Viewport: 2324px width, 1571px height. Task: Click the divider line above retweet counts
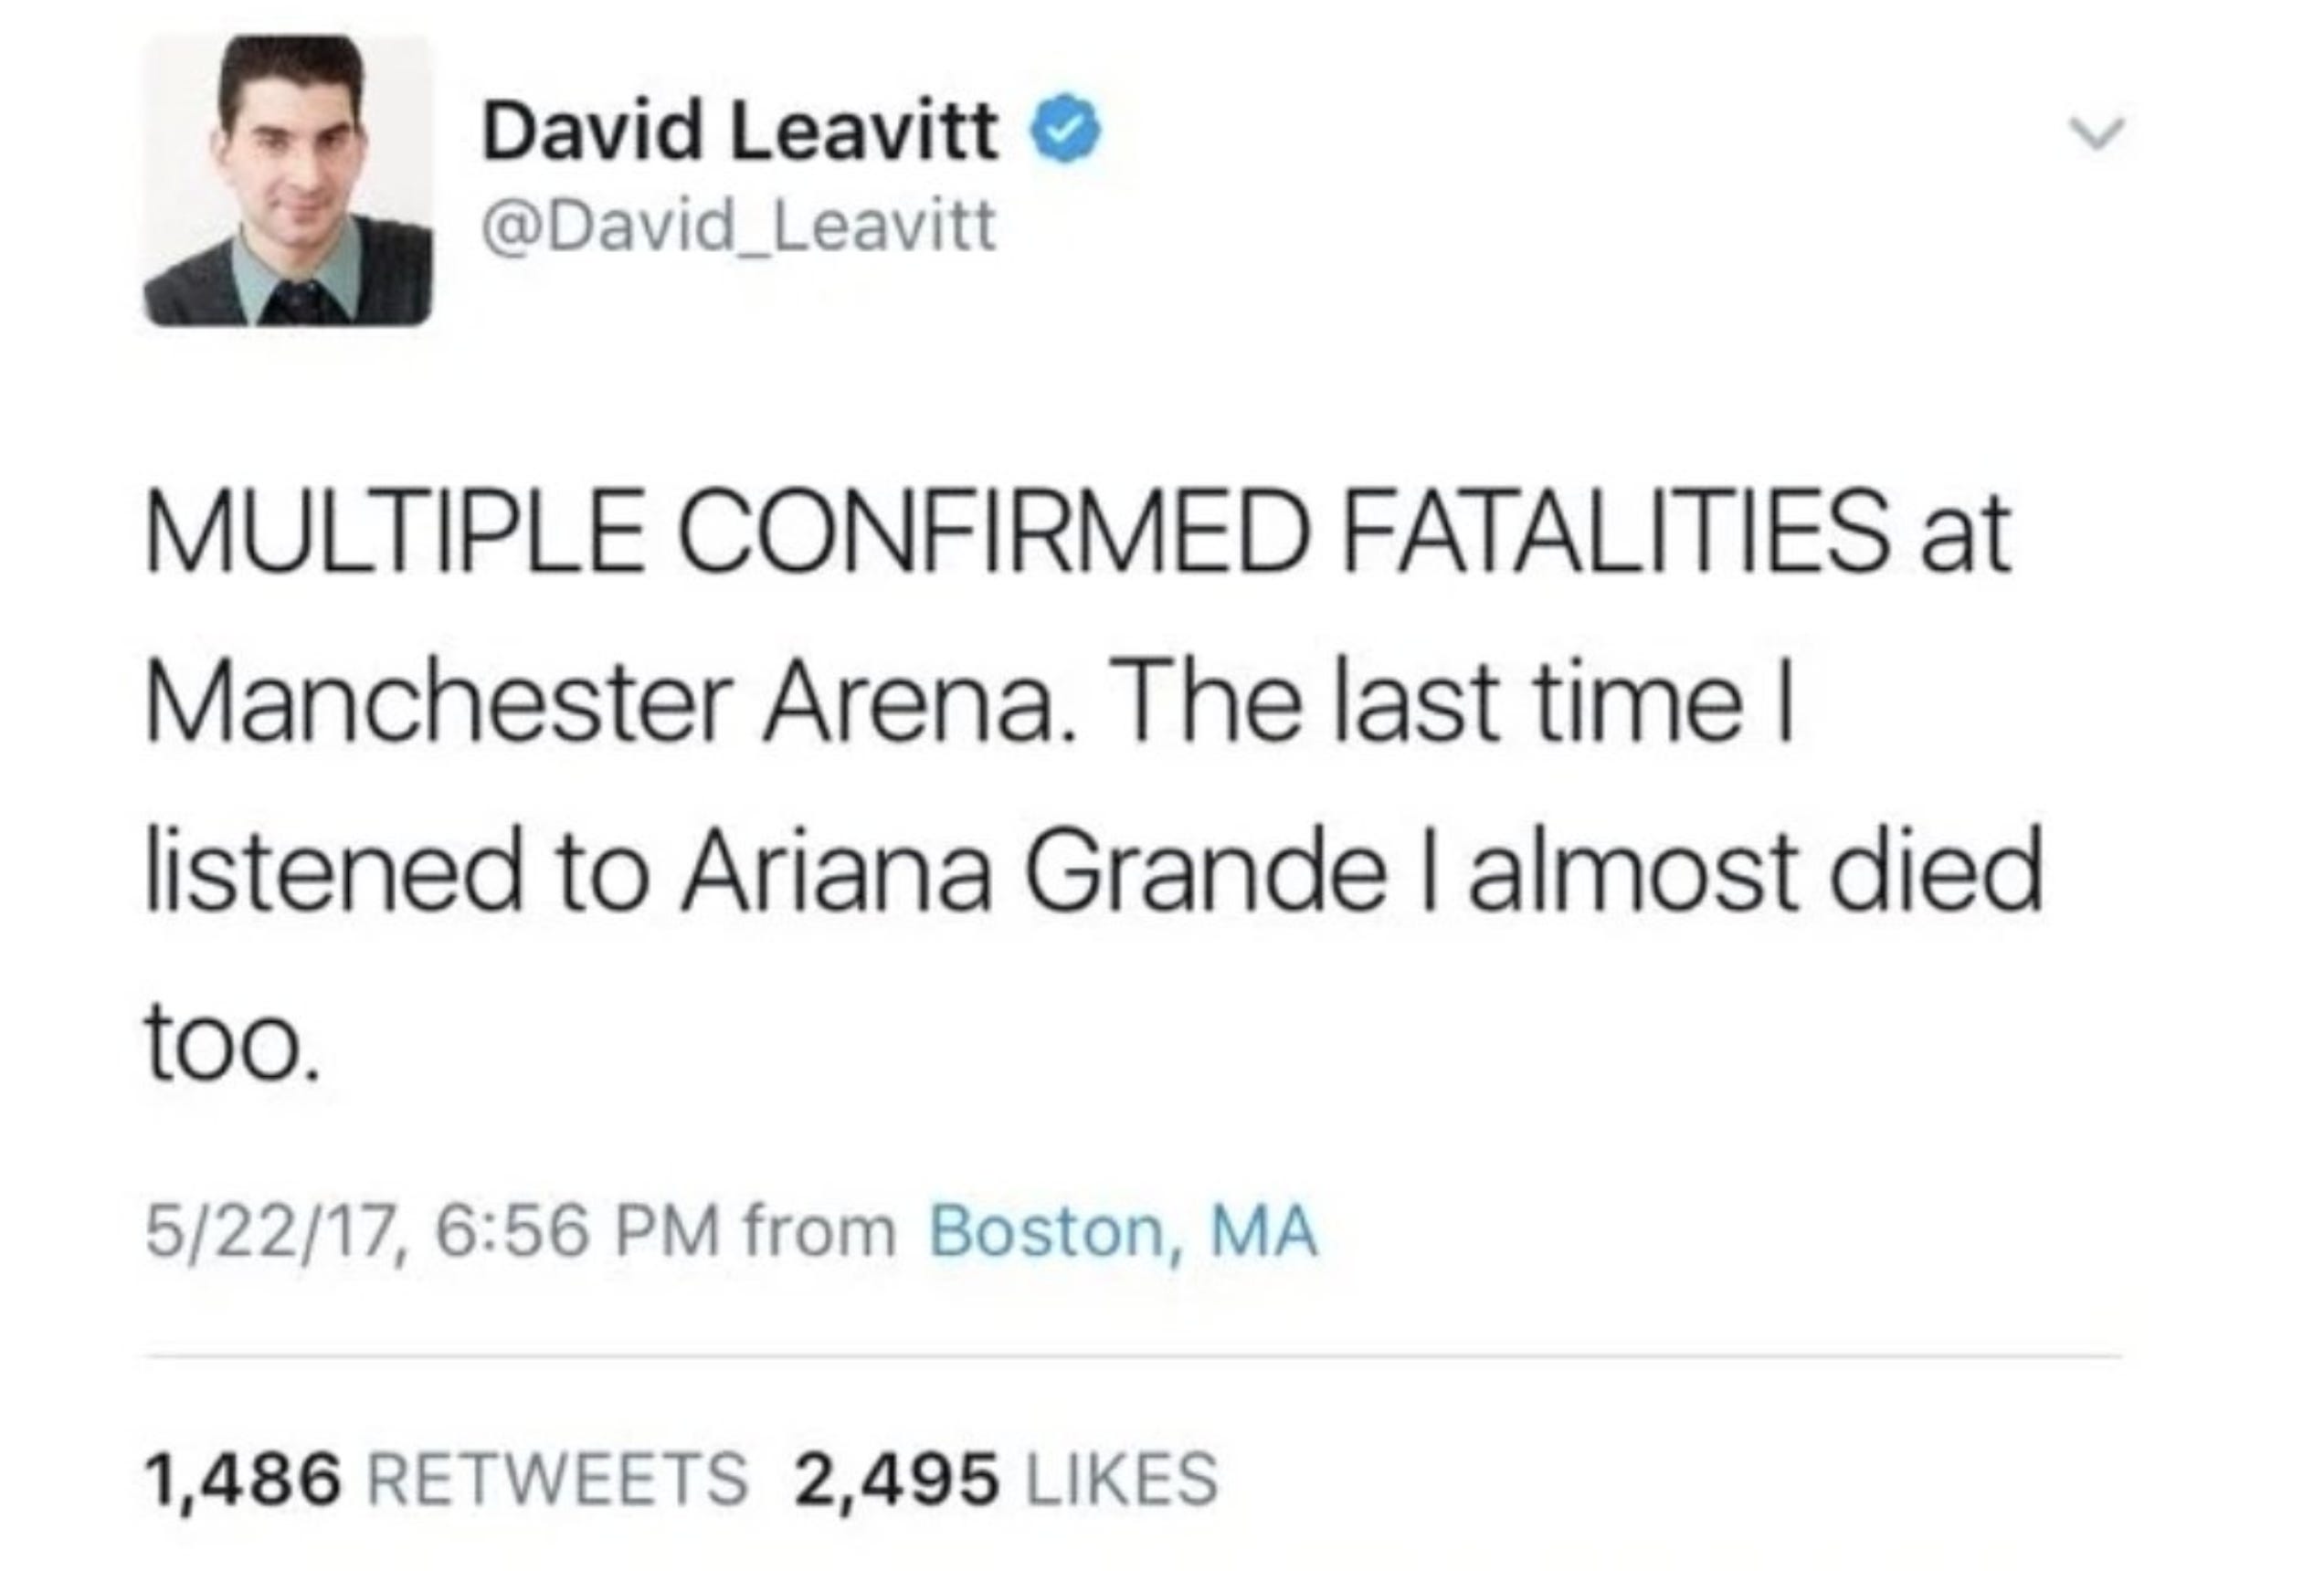pyautogui.click(x=1134, y=1357)
